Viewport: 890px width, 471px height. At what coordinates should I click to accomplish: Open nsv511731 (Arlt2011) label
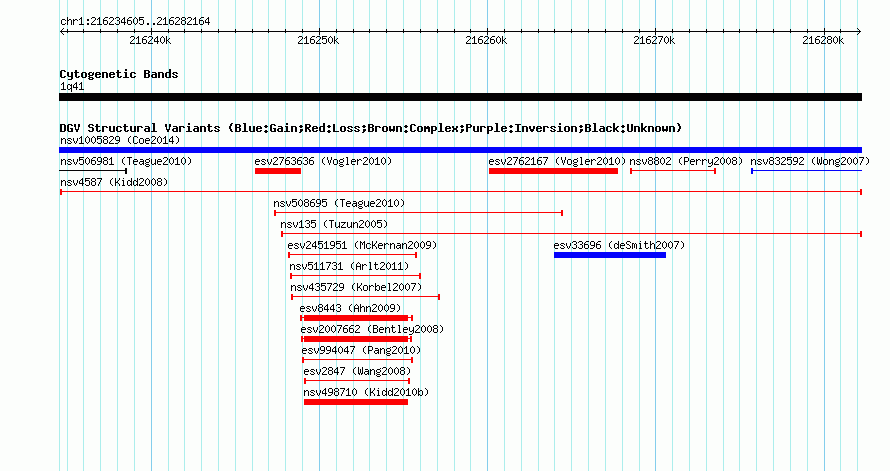[x=349, y=266]
